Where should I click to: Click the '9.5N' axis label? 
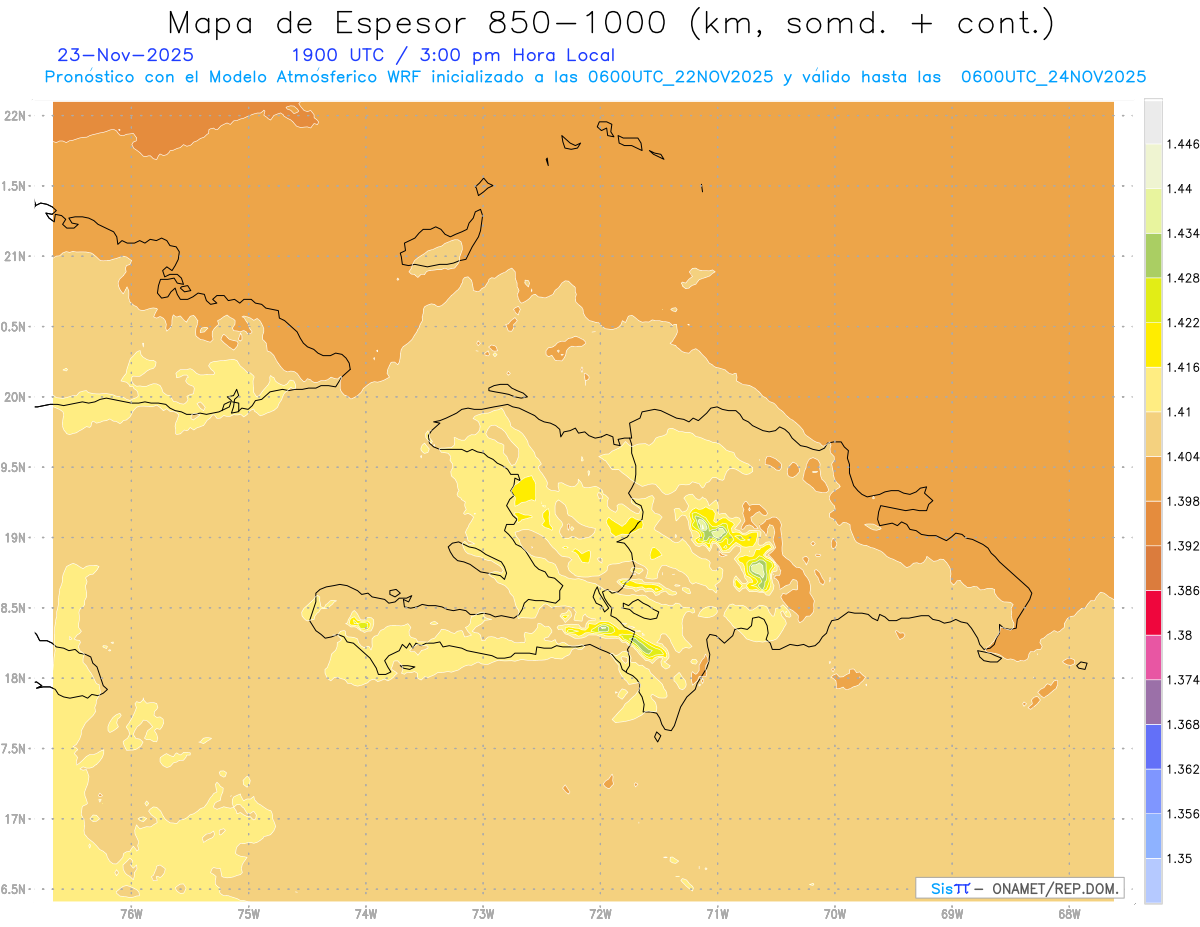15,468
